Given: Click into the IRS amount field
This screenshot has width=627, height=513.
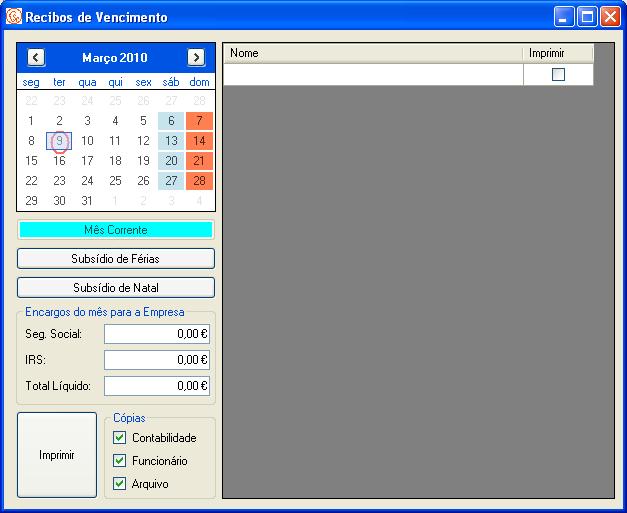Looking at the screenshot, I should point(157,360).
